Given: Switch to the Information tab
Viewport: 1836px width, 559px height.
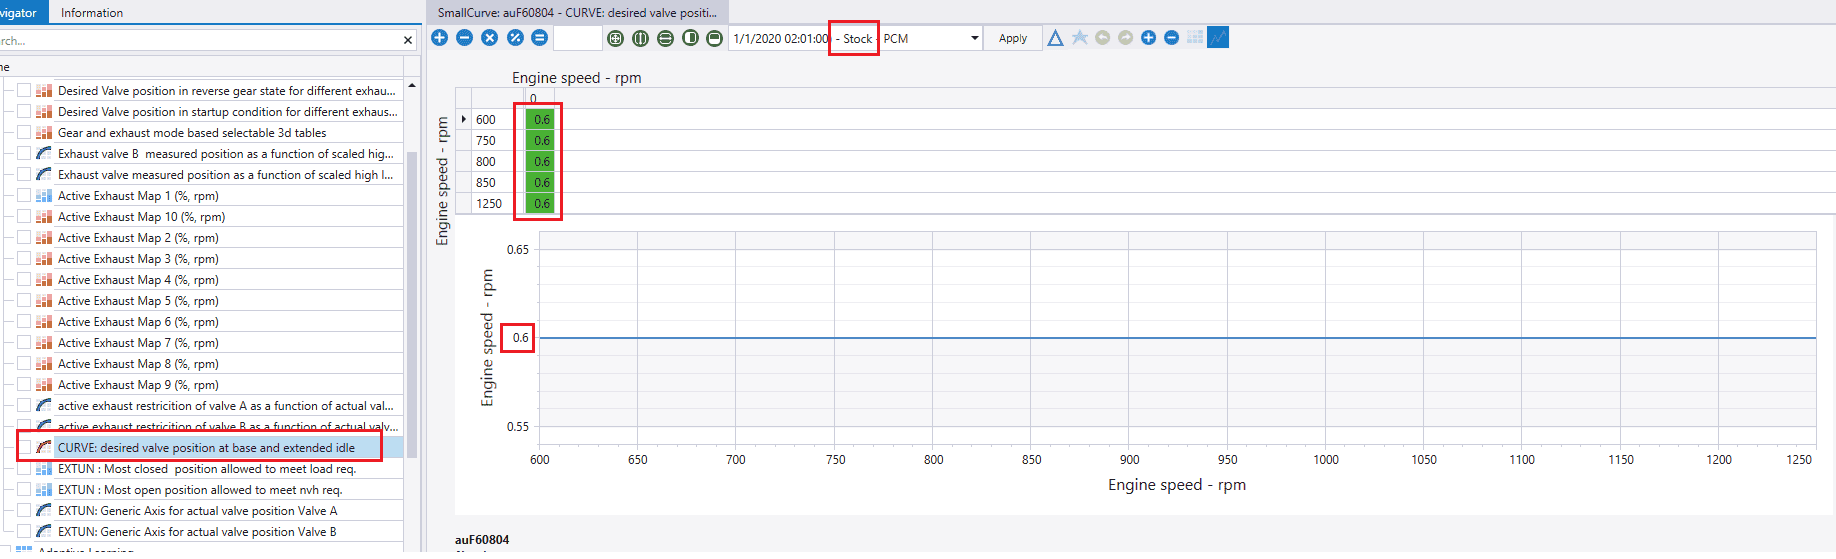Looking at the screenshot, I should [92, 12].
